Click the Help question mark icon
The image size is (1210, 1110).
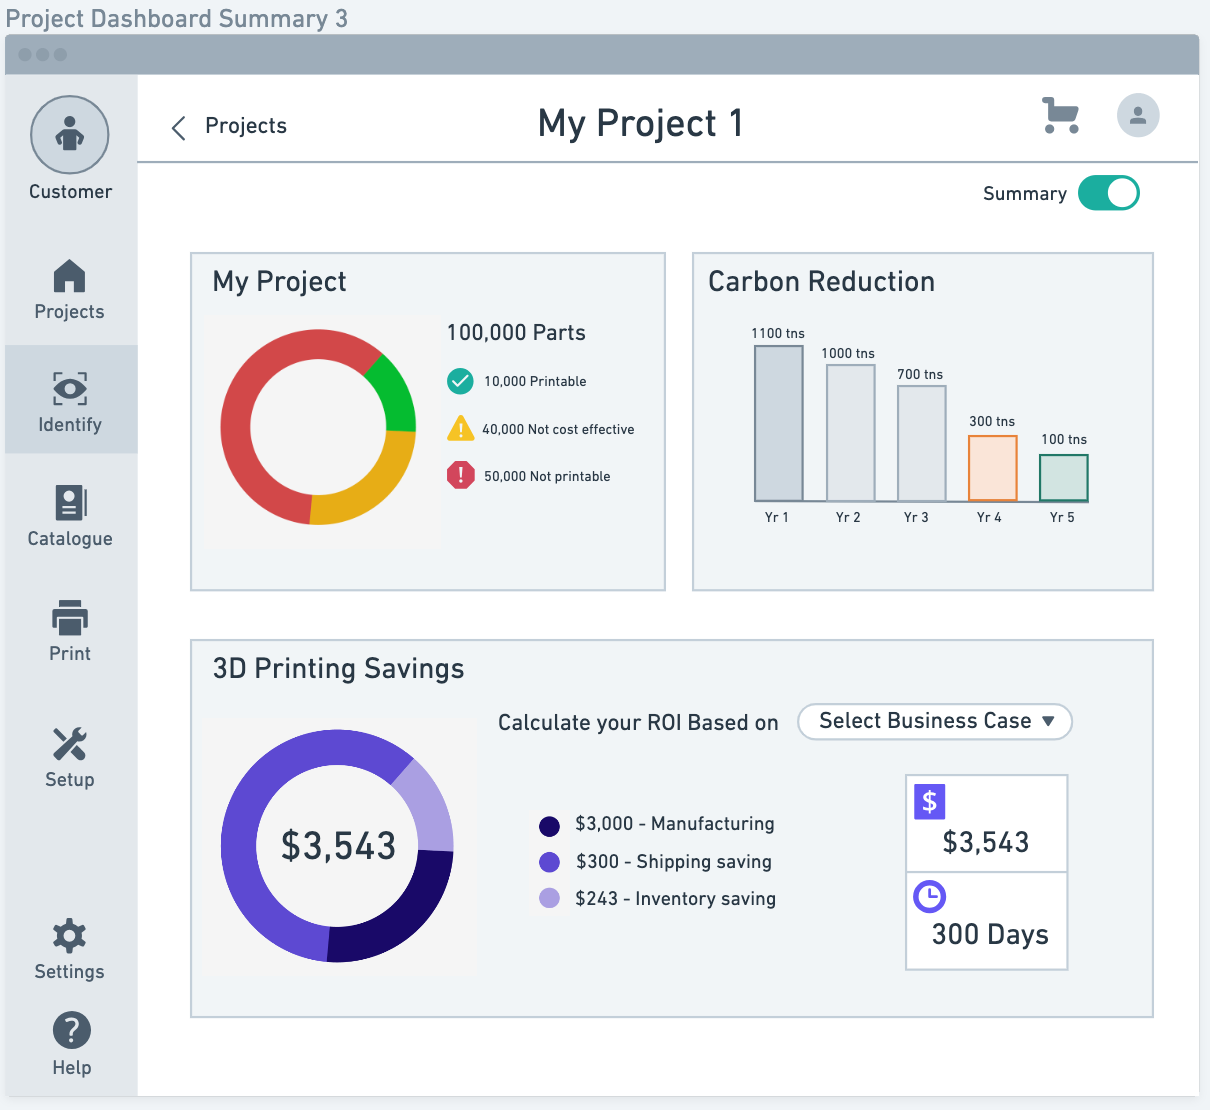point(71,1031)
